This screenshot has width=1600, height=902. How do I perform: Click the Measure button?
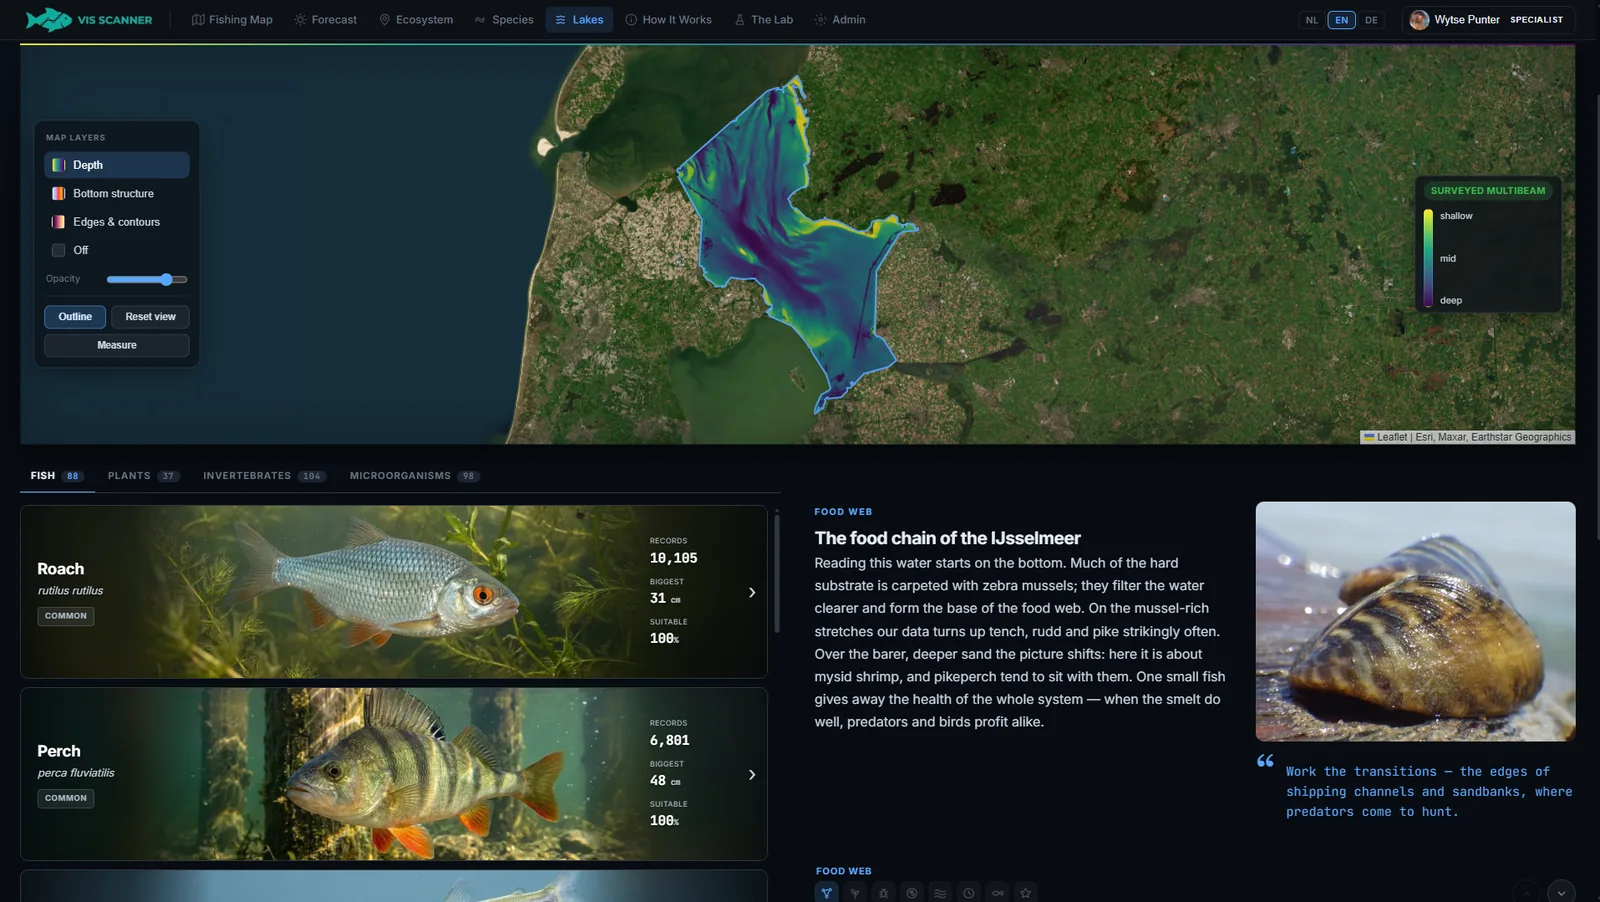pos(117,345)
